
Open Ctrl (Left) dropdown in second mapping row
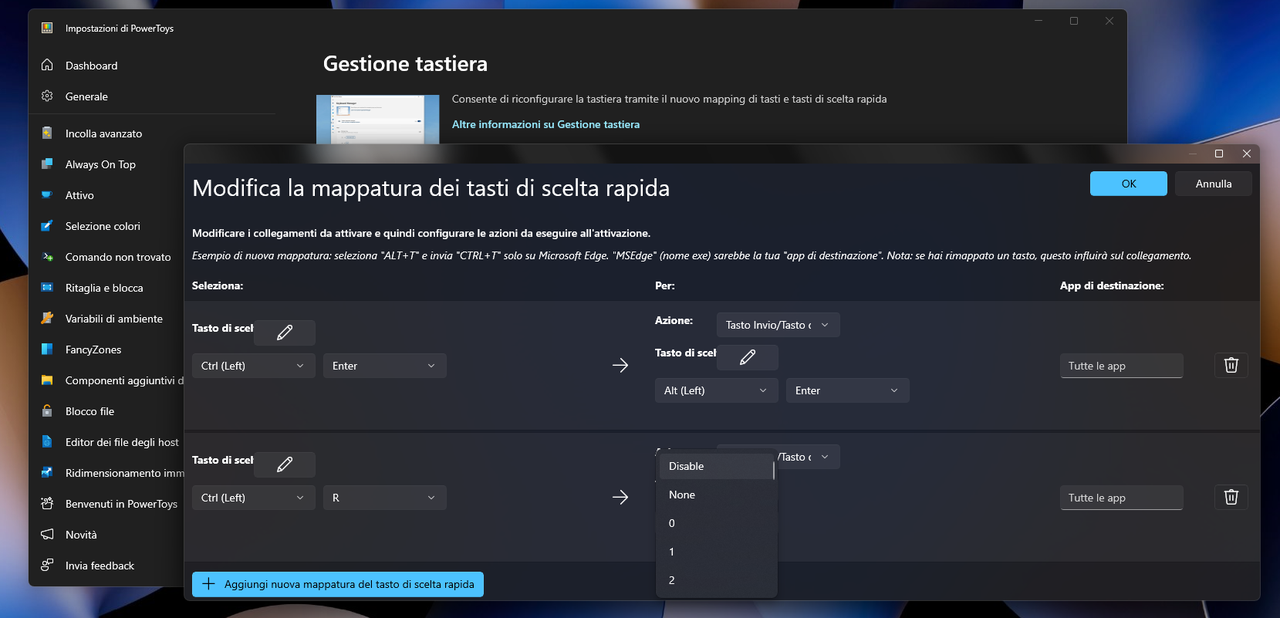pyautogui.click(x=254, y=498)
